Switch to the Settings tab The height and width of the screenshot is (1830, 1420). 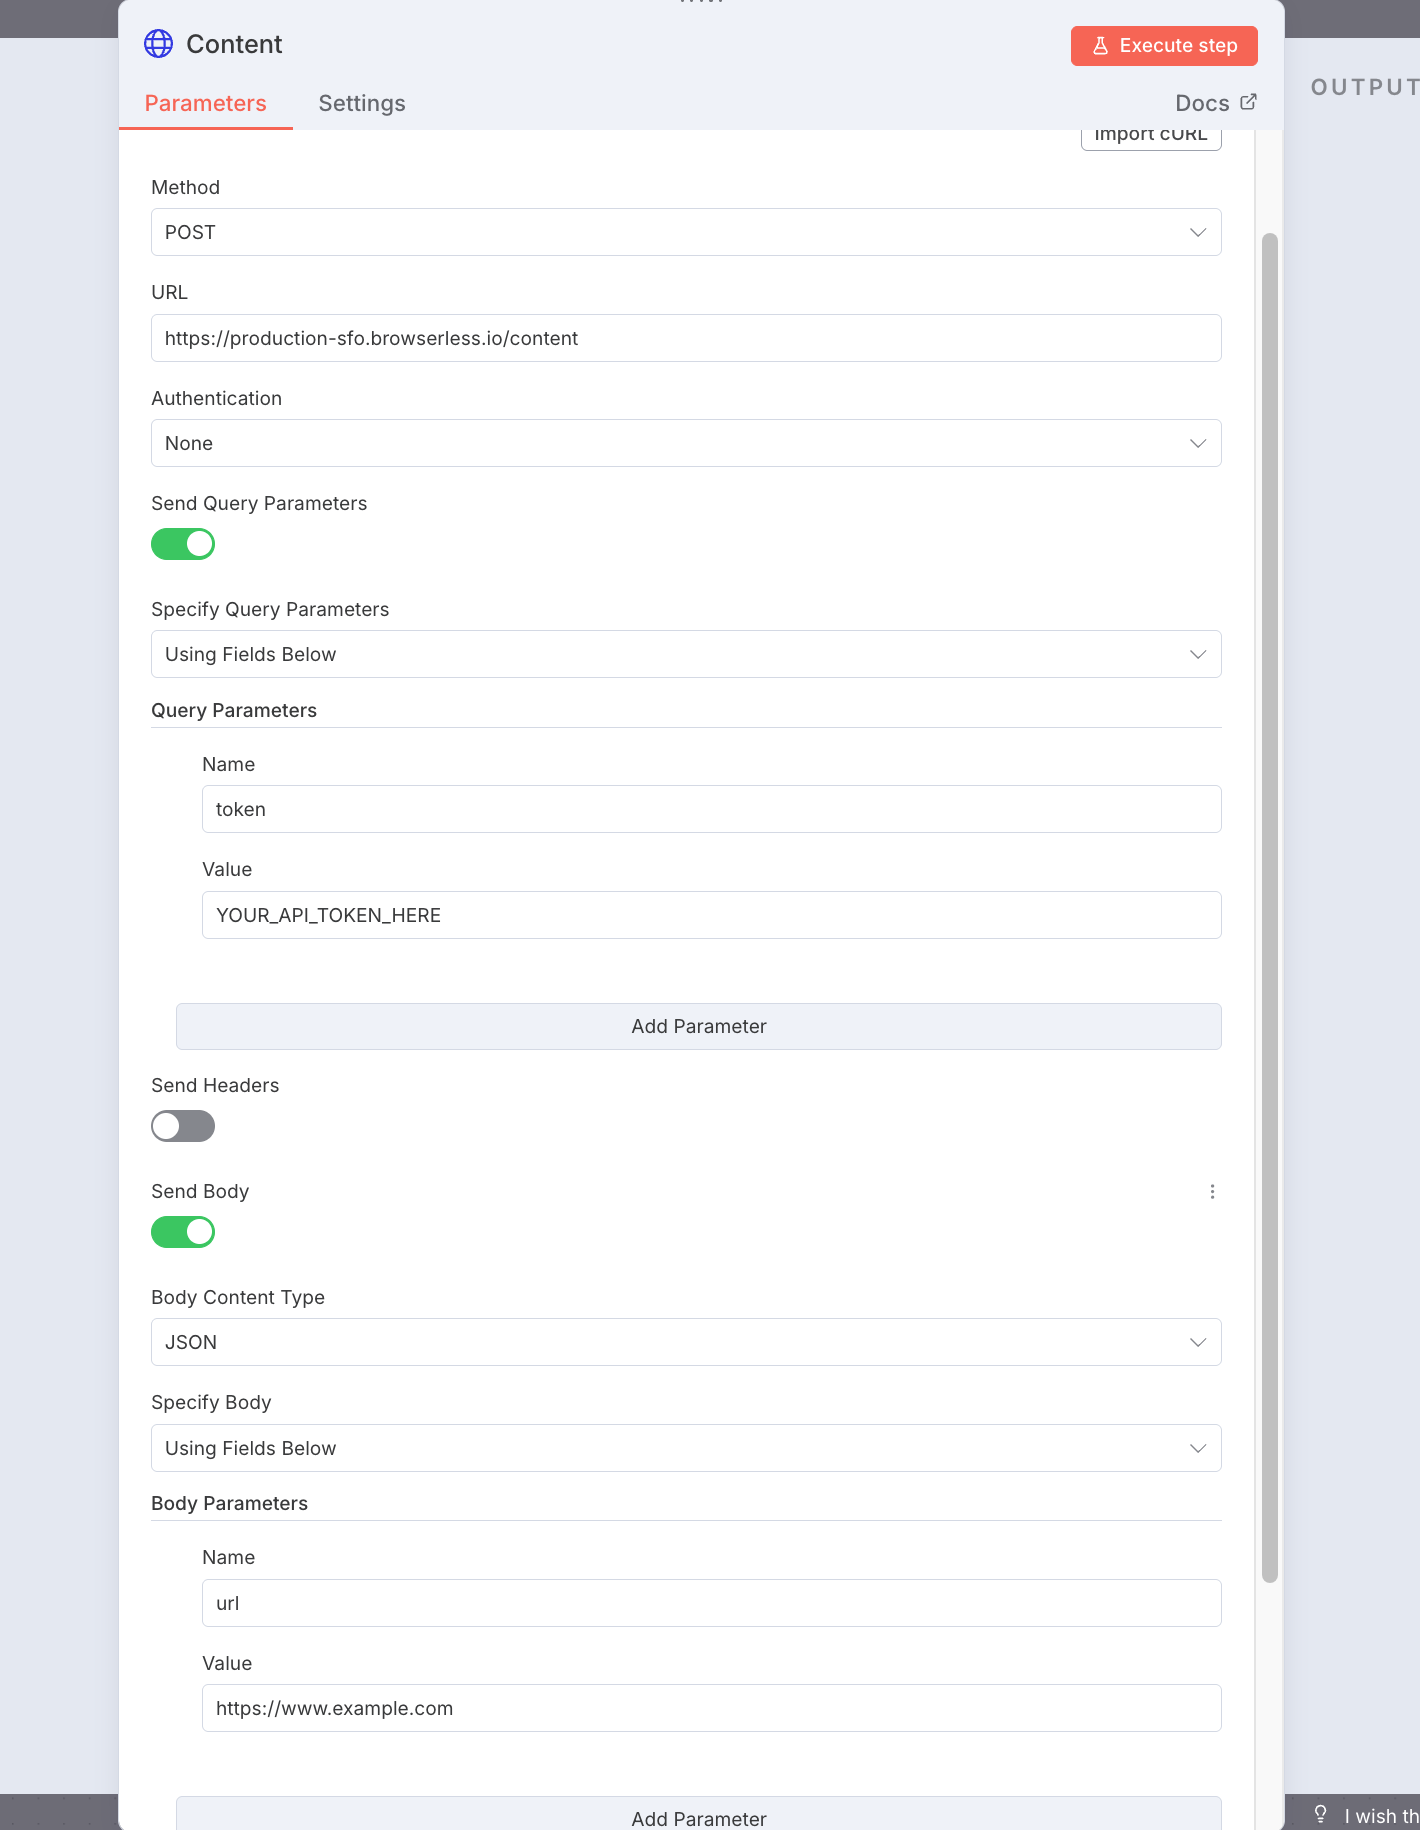(x=362, y=103)
